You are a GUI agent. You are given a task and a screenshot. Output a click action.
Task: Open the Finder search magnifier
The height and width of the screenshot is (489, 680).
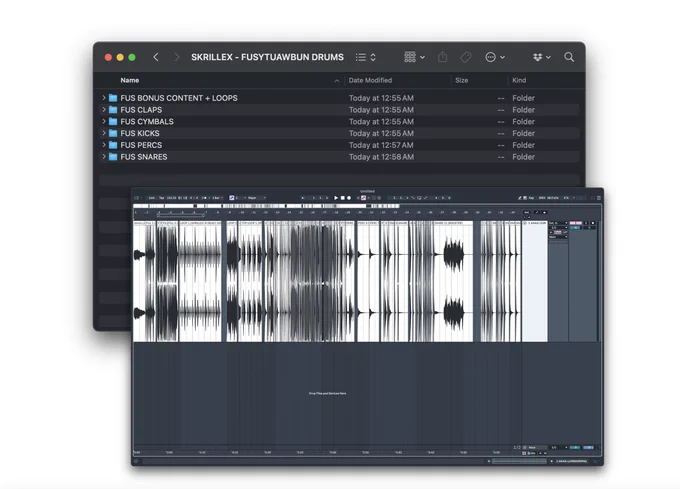coord(569,57)
